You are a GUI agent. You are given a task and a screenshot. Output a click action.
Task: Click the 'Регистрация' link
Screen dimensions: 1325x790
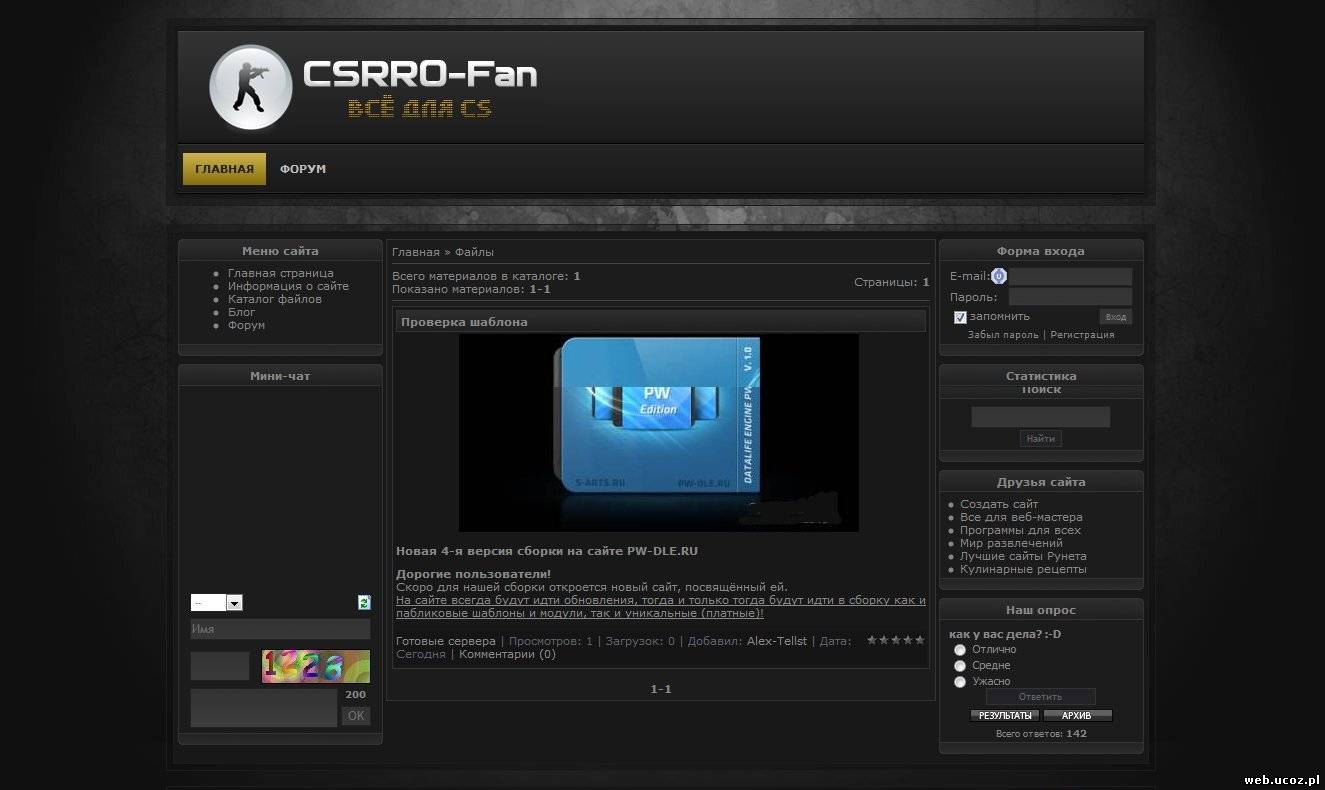[1082, 335]
